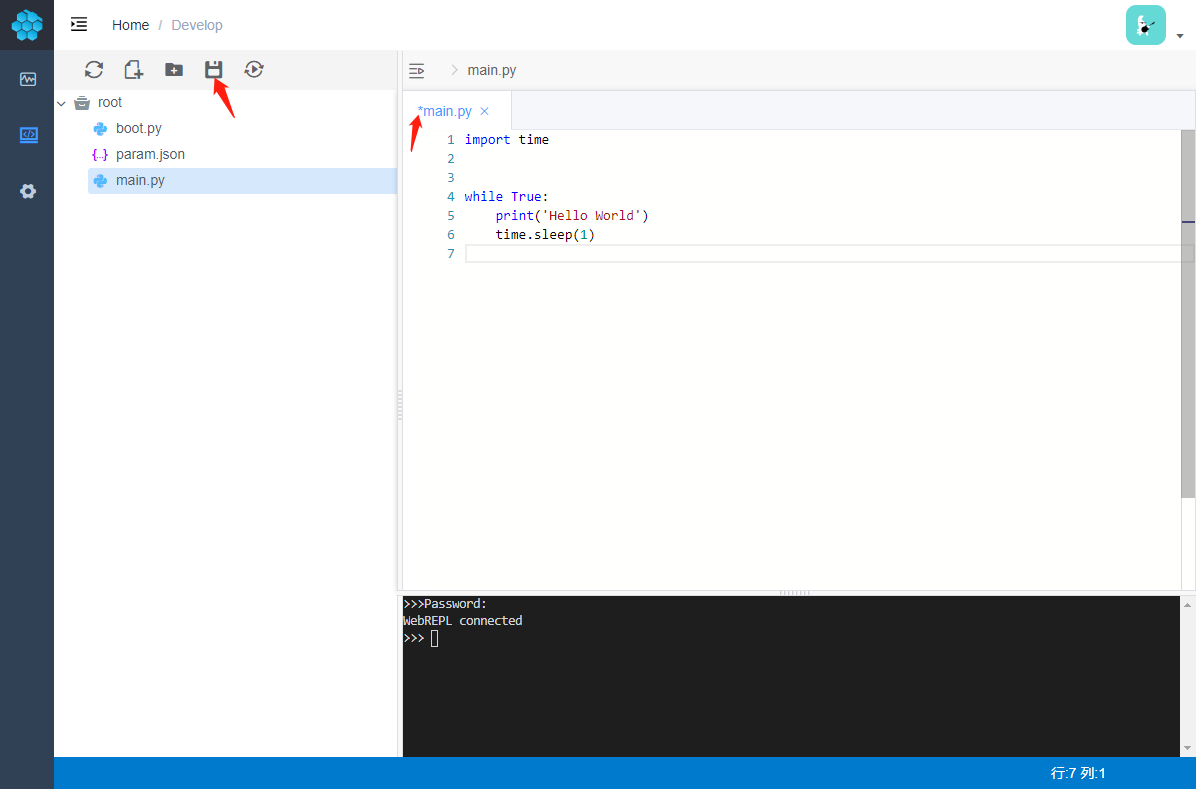
Task: Click the Develop breadcrumb
Action: click(x=197, y=25)
